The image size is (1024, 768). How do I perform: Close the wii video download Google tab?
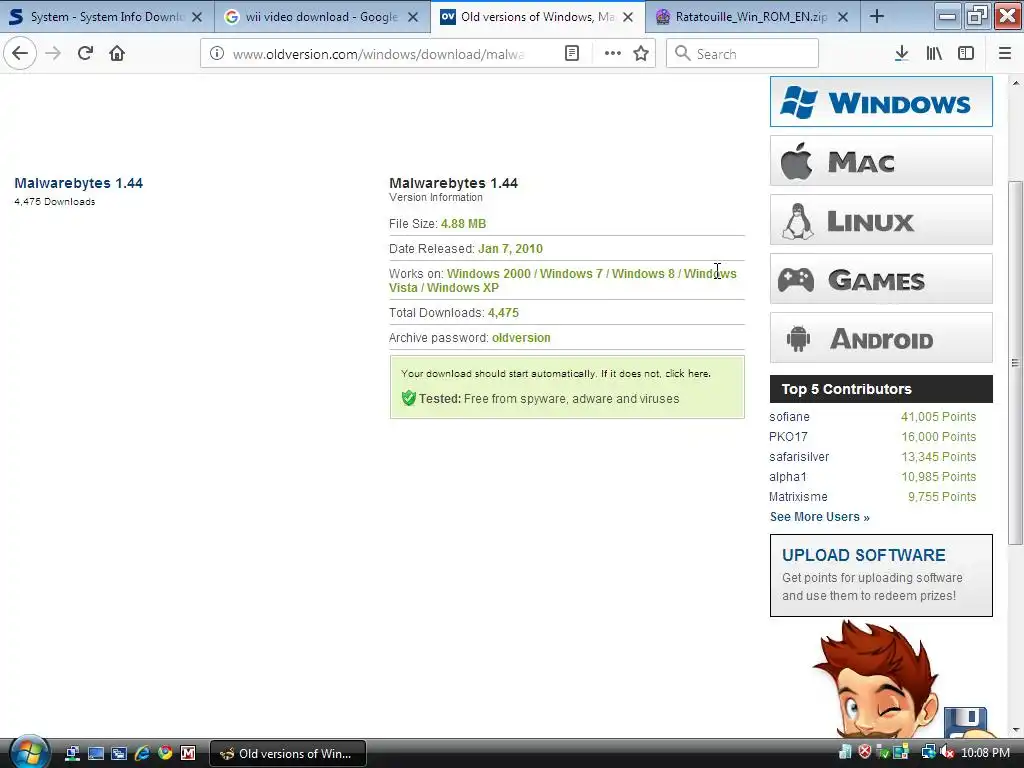[x=413, y=17]
